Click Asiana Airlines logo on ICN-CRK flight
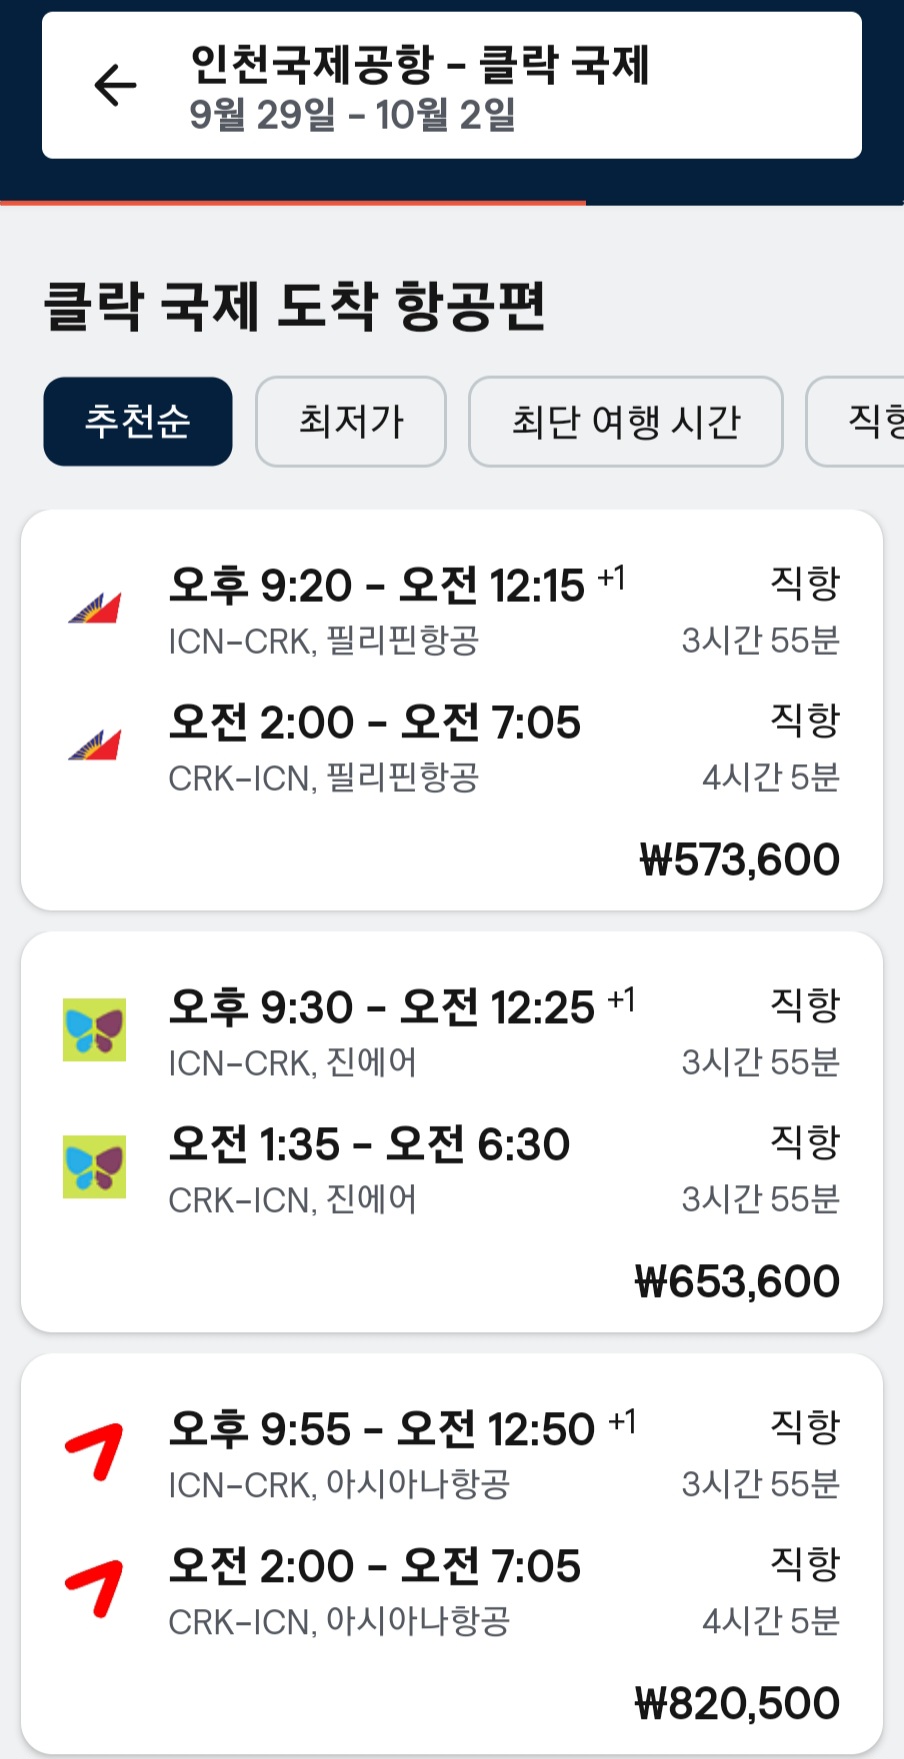The image size is (904, 1759). tap(95, 1451)
